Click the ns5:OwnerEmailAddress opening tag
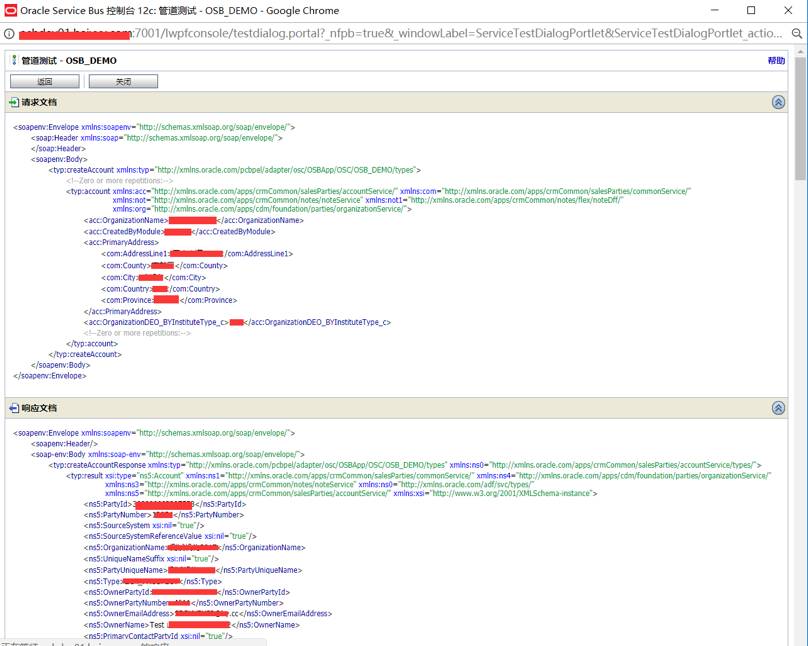Image resolution: width=808 pixels, height=646 pixels. pyautogui.click(x=129, y=614)
